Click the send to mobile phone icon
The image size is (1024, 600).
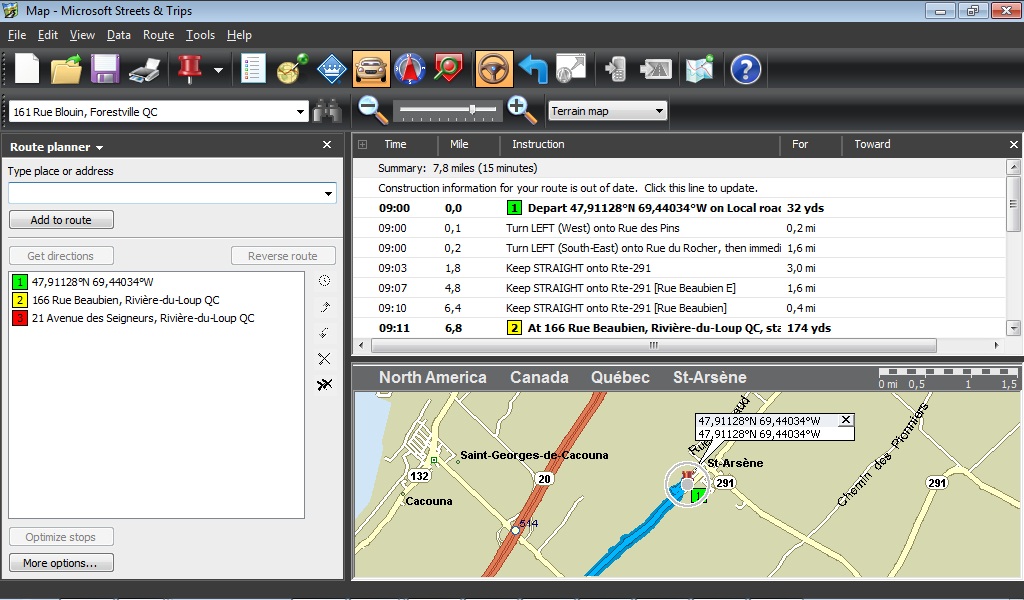pyautogui.click(x=616, y=69)
